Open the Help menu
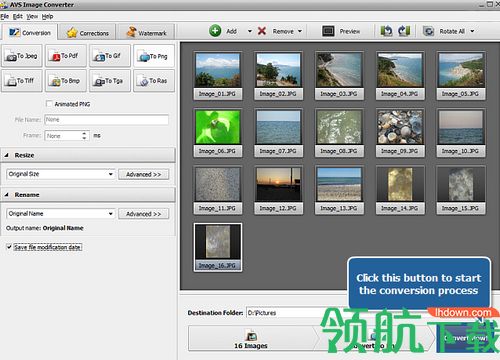 [47, 16]
